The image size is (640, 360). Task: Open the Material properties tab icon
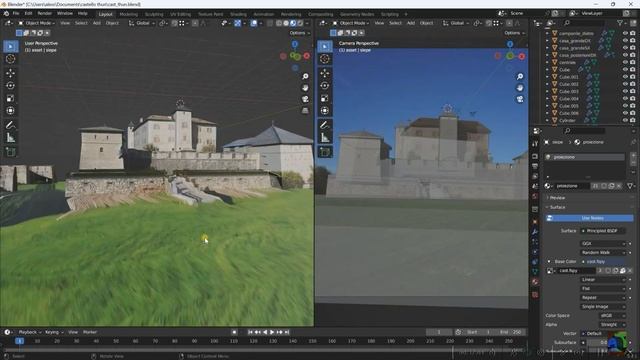click(535, 282)
